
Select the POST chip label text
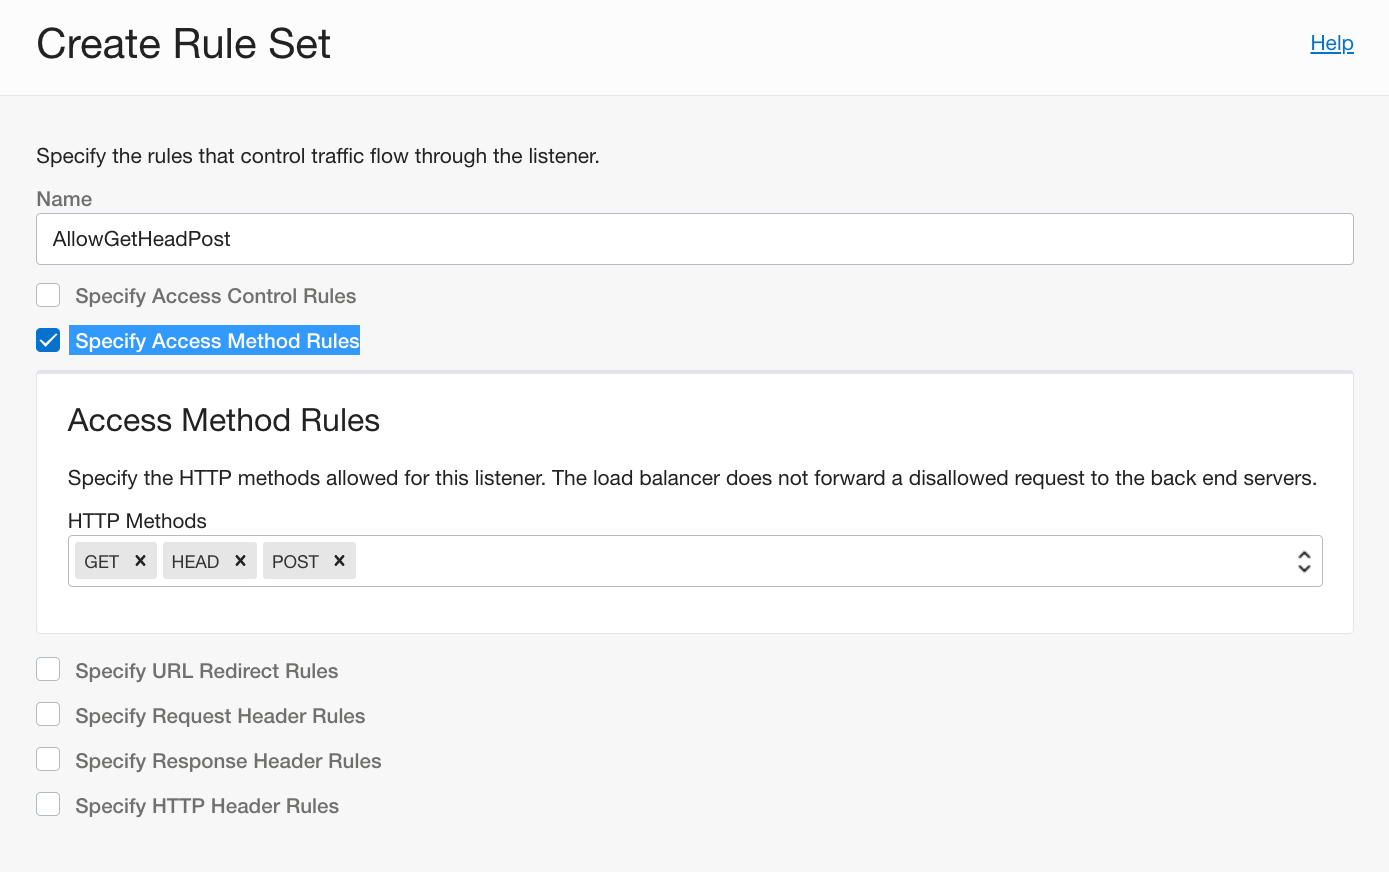pos(295,562)
